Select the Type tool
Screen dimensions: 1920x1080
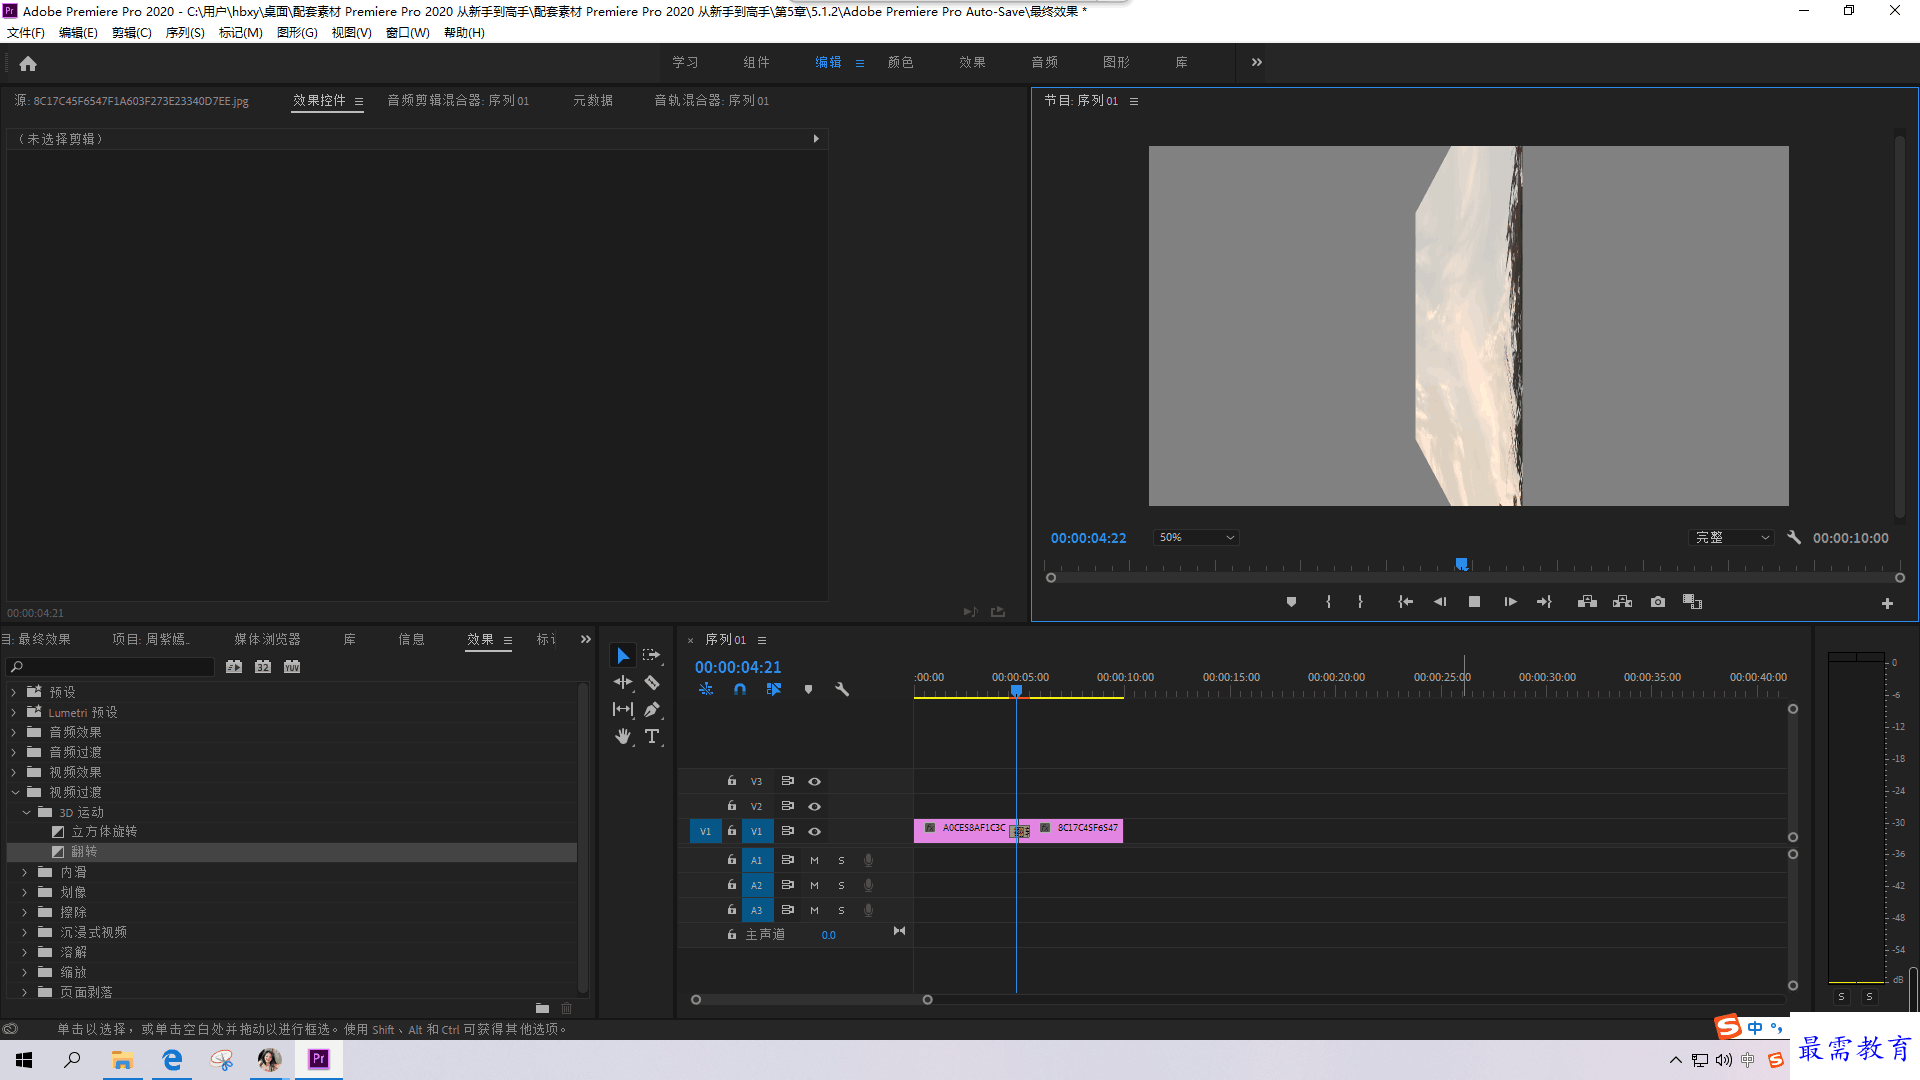coord(652,736)
